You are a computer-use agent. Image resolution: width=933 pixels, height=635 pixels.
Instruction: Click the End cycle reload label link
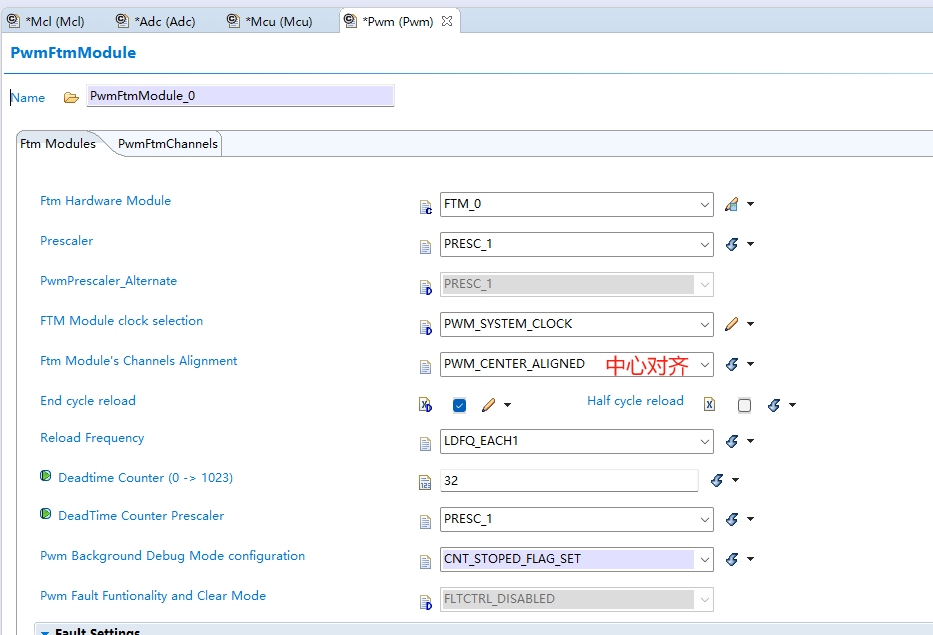tap(88, 401)
